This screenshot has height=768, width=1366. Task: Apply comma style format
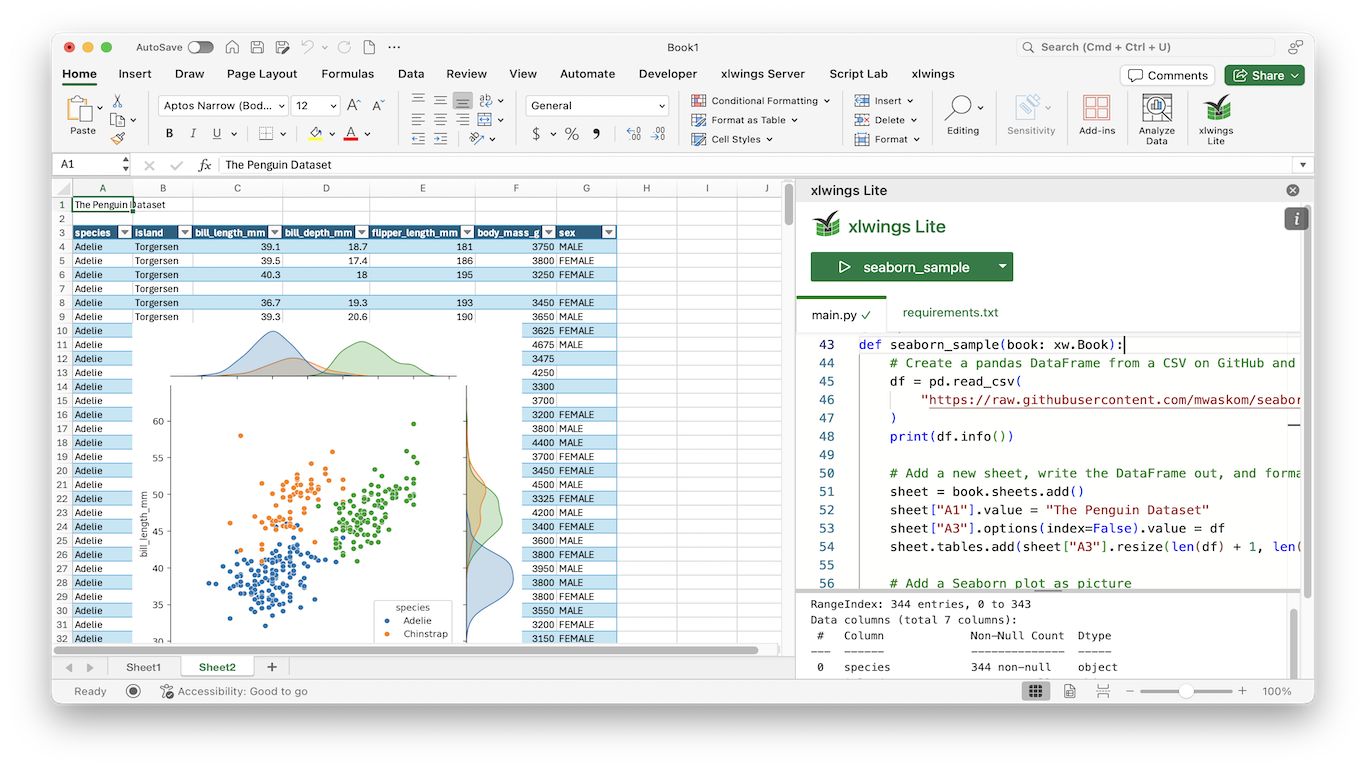click(597, 134)
